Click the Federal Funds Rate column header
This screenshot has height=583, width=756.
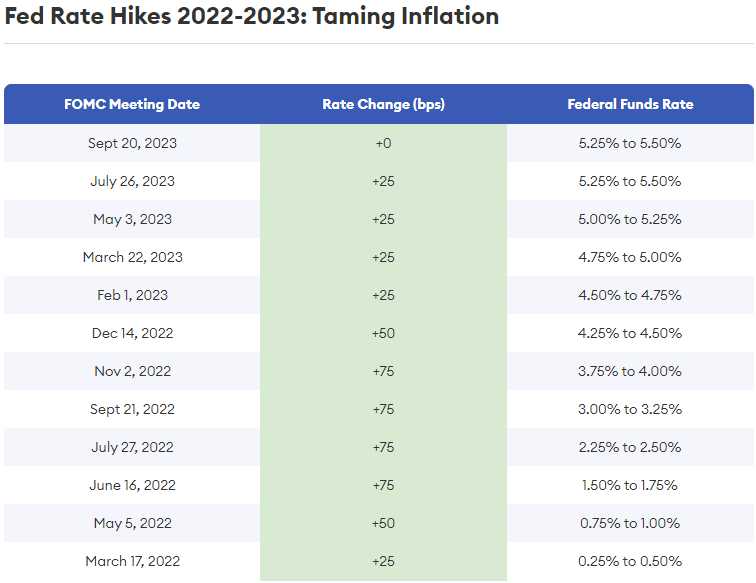click(630, 104)
